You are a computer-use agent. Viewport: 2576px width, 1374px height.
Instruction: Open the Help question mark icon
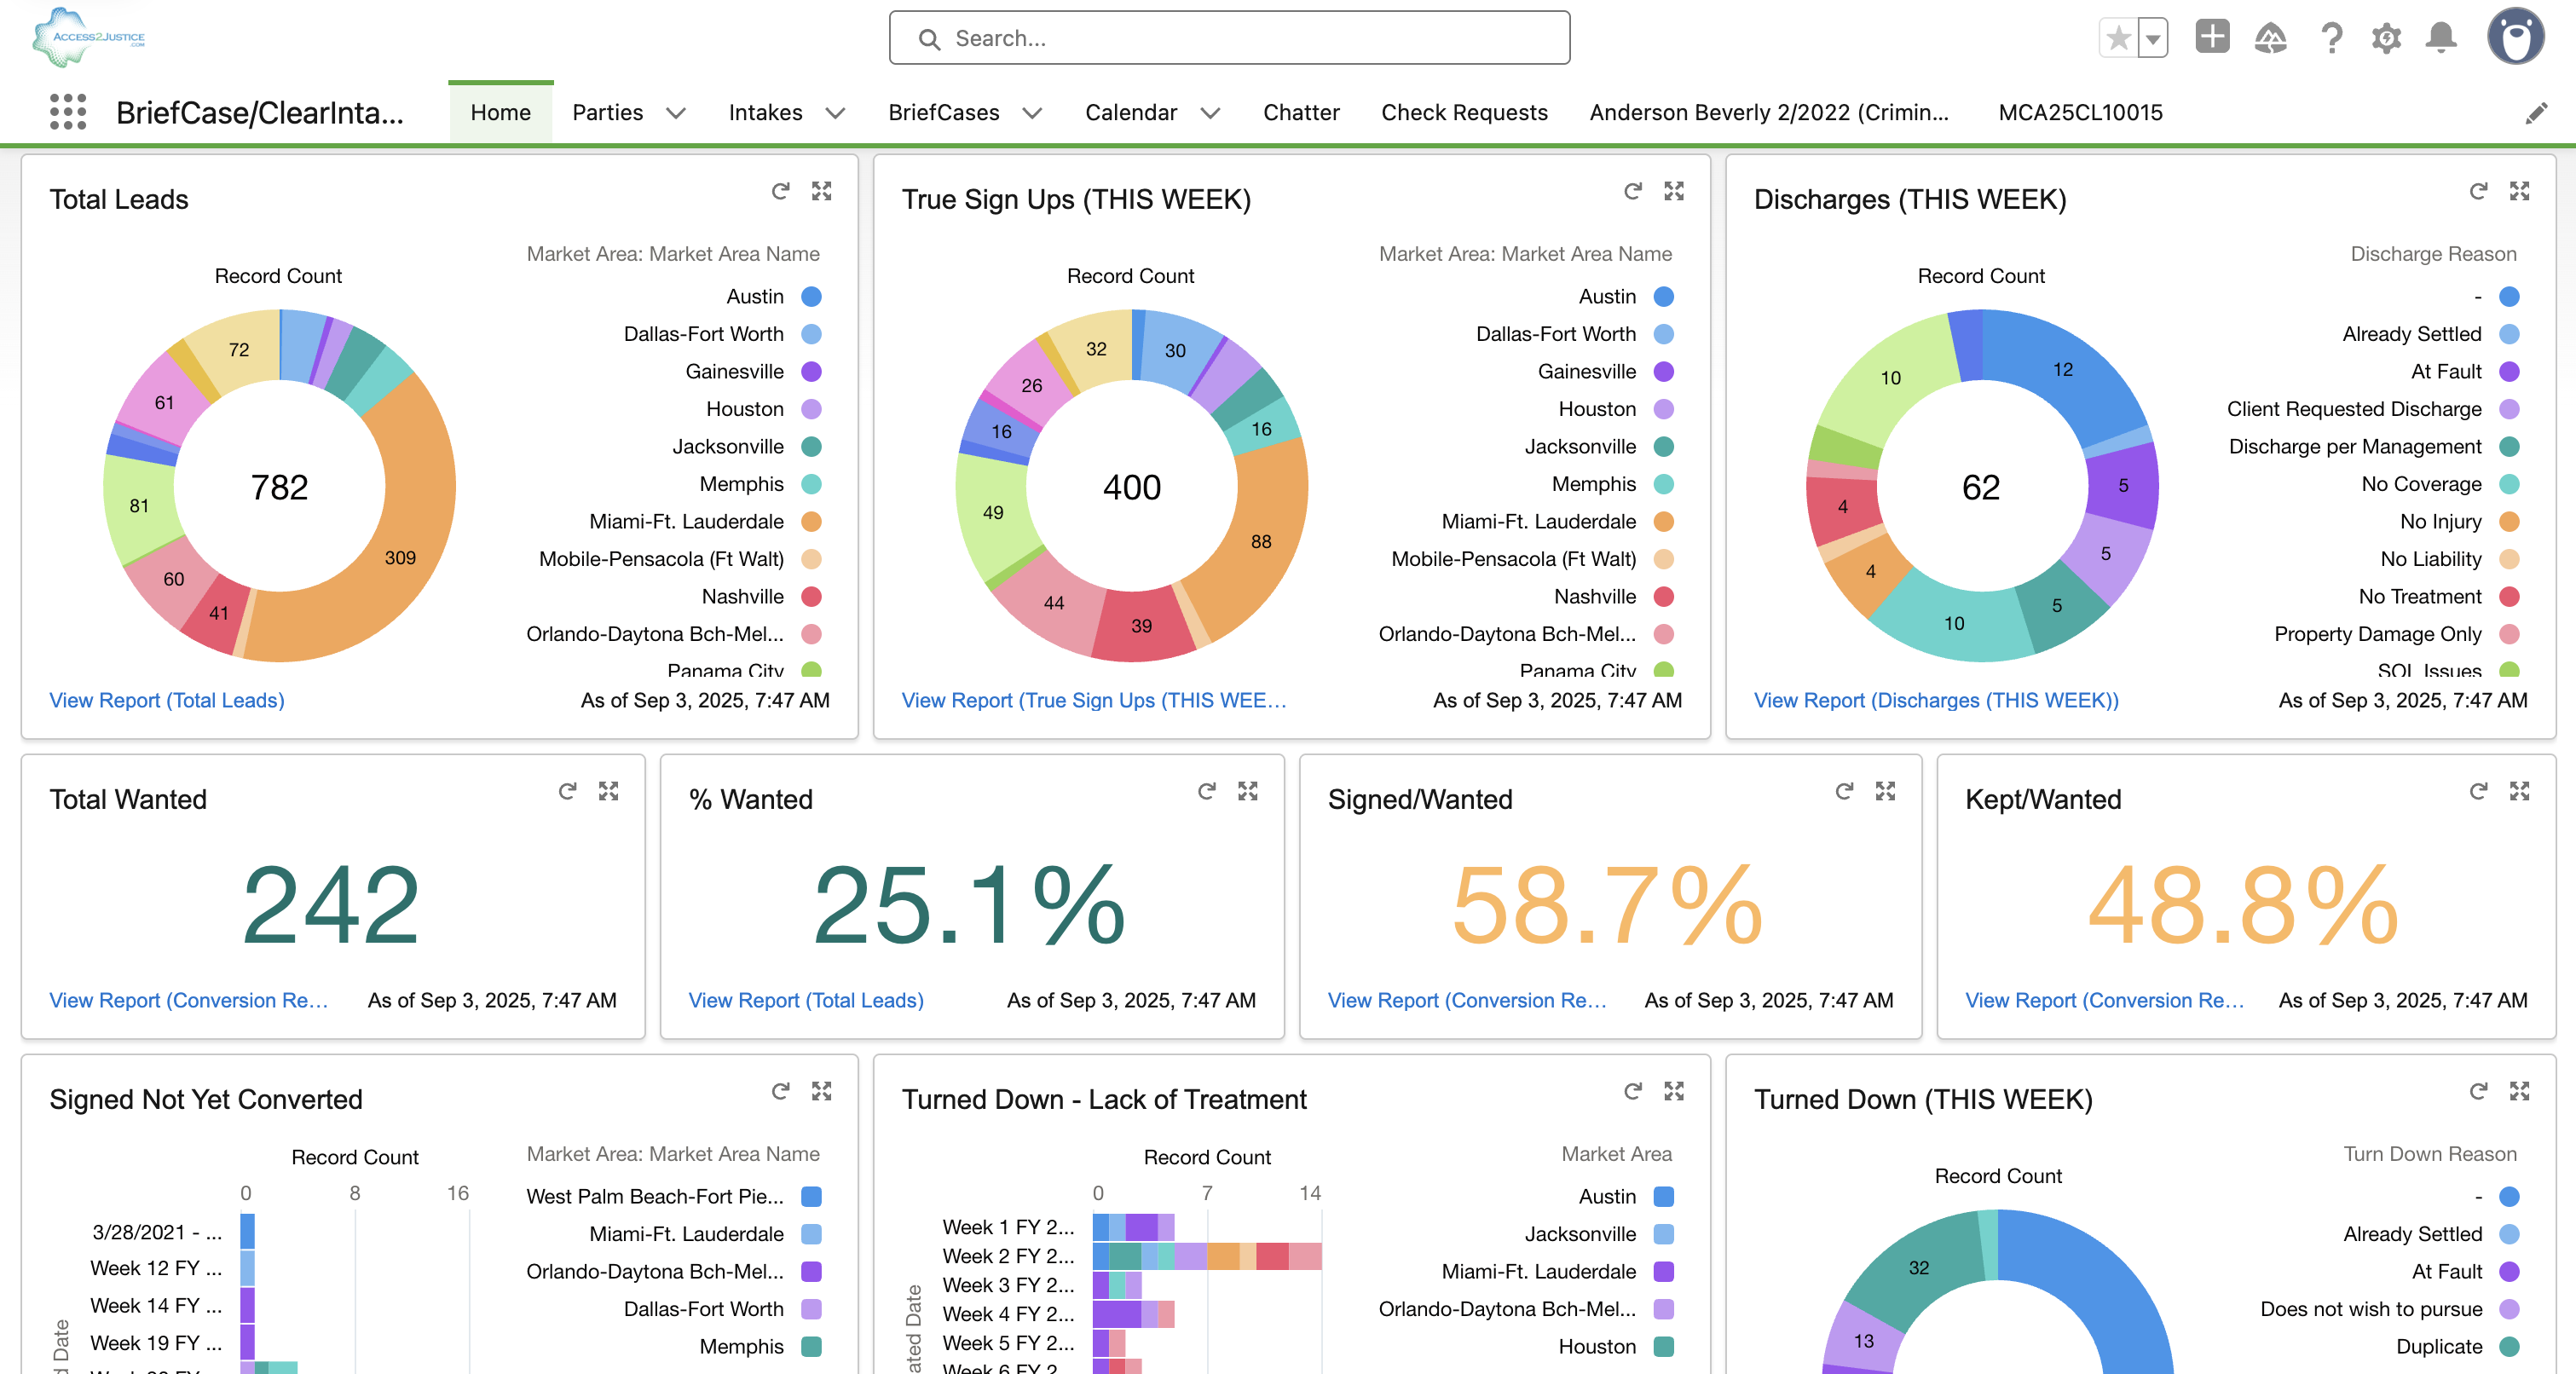(x=2331, y=38)
